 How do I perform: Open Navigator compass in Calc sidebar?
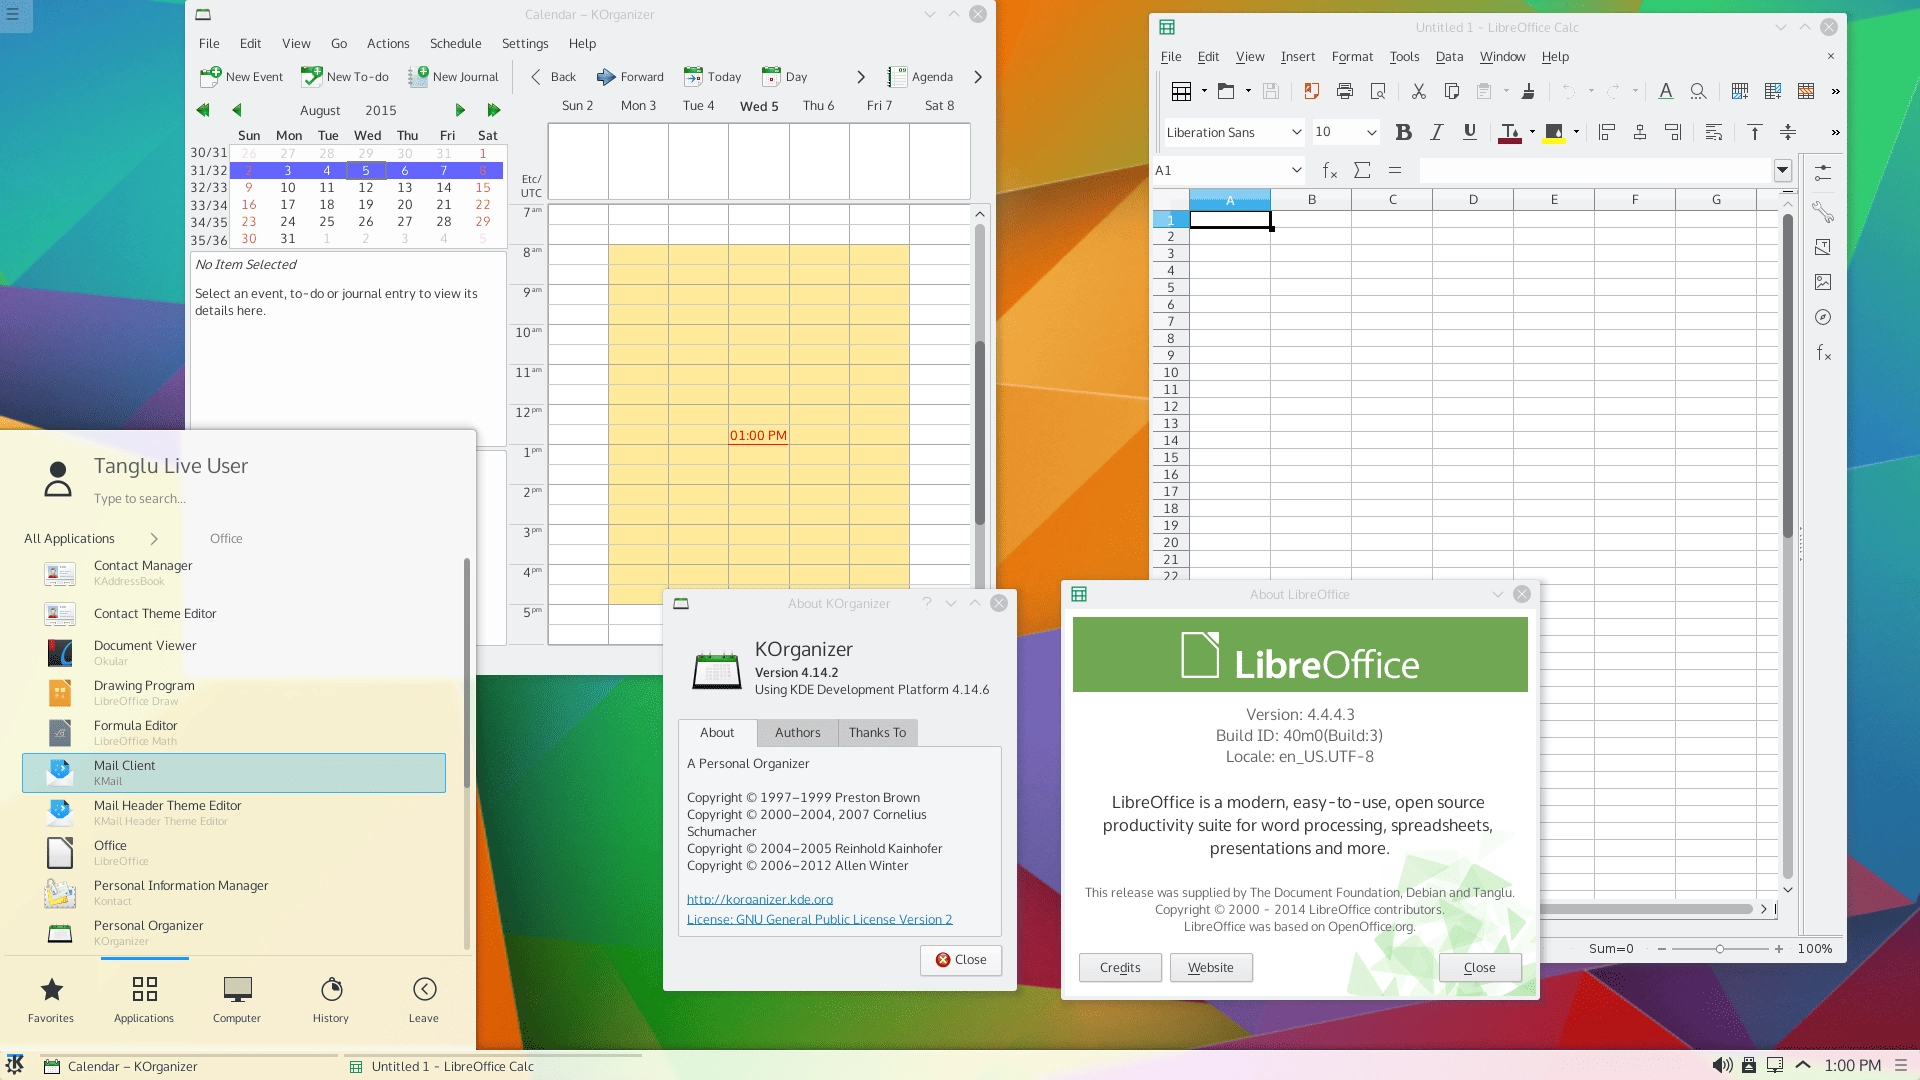(x=1823, y=317)
